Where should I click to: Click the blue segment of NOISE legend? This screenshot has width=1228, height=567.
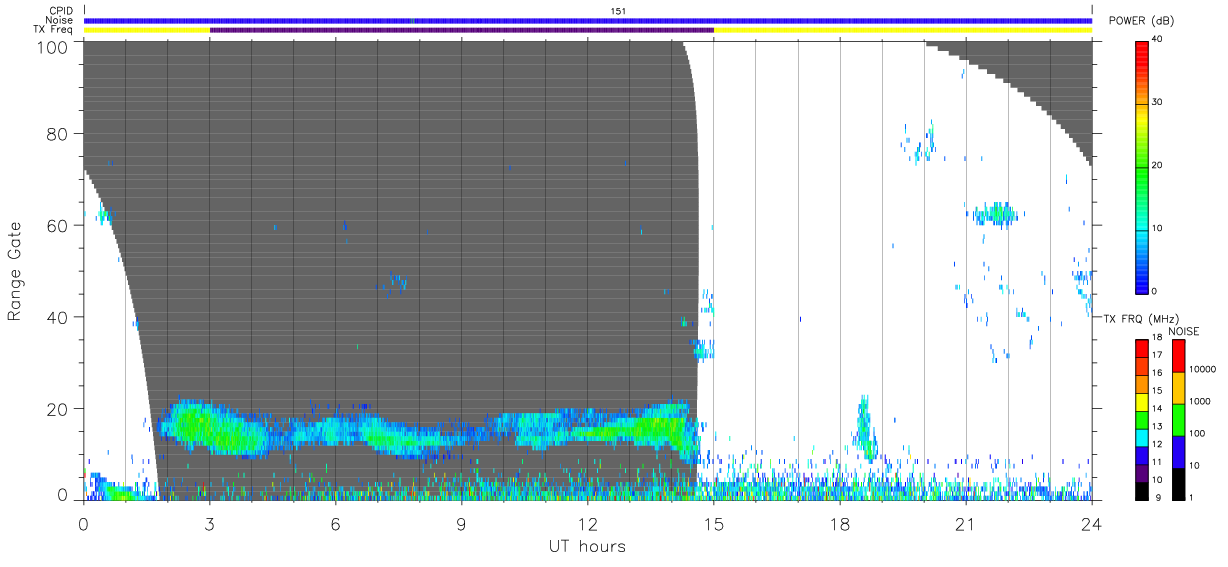1178,450
